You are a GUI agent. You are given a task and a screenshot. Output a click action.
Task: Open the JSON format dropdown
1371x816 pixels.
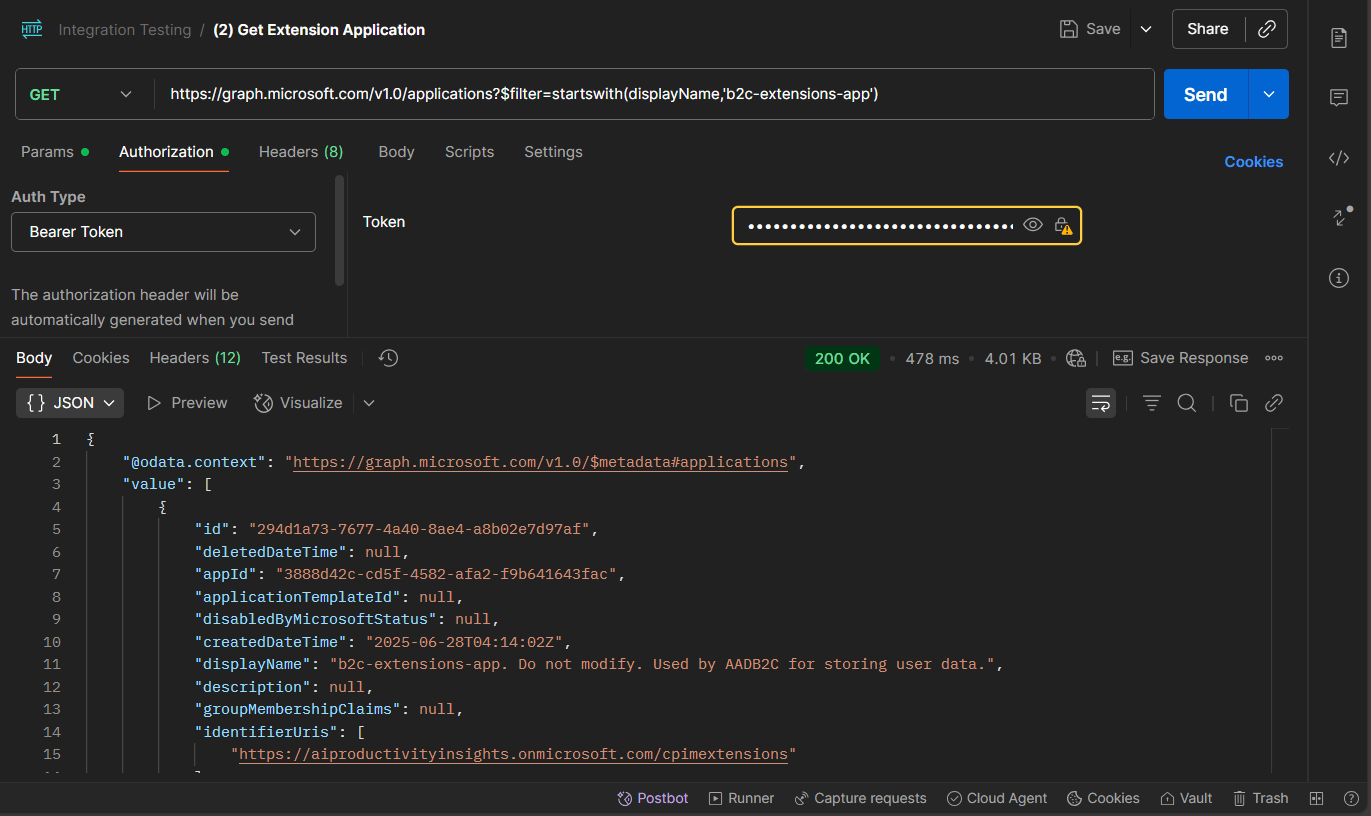pos(70,403)
